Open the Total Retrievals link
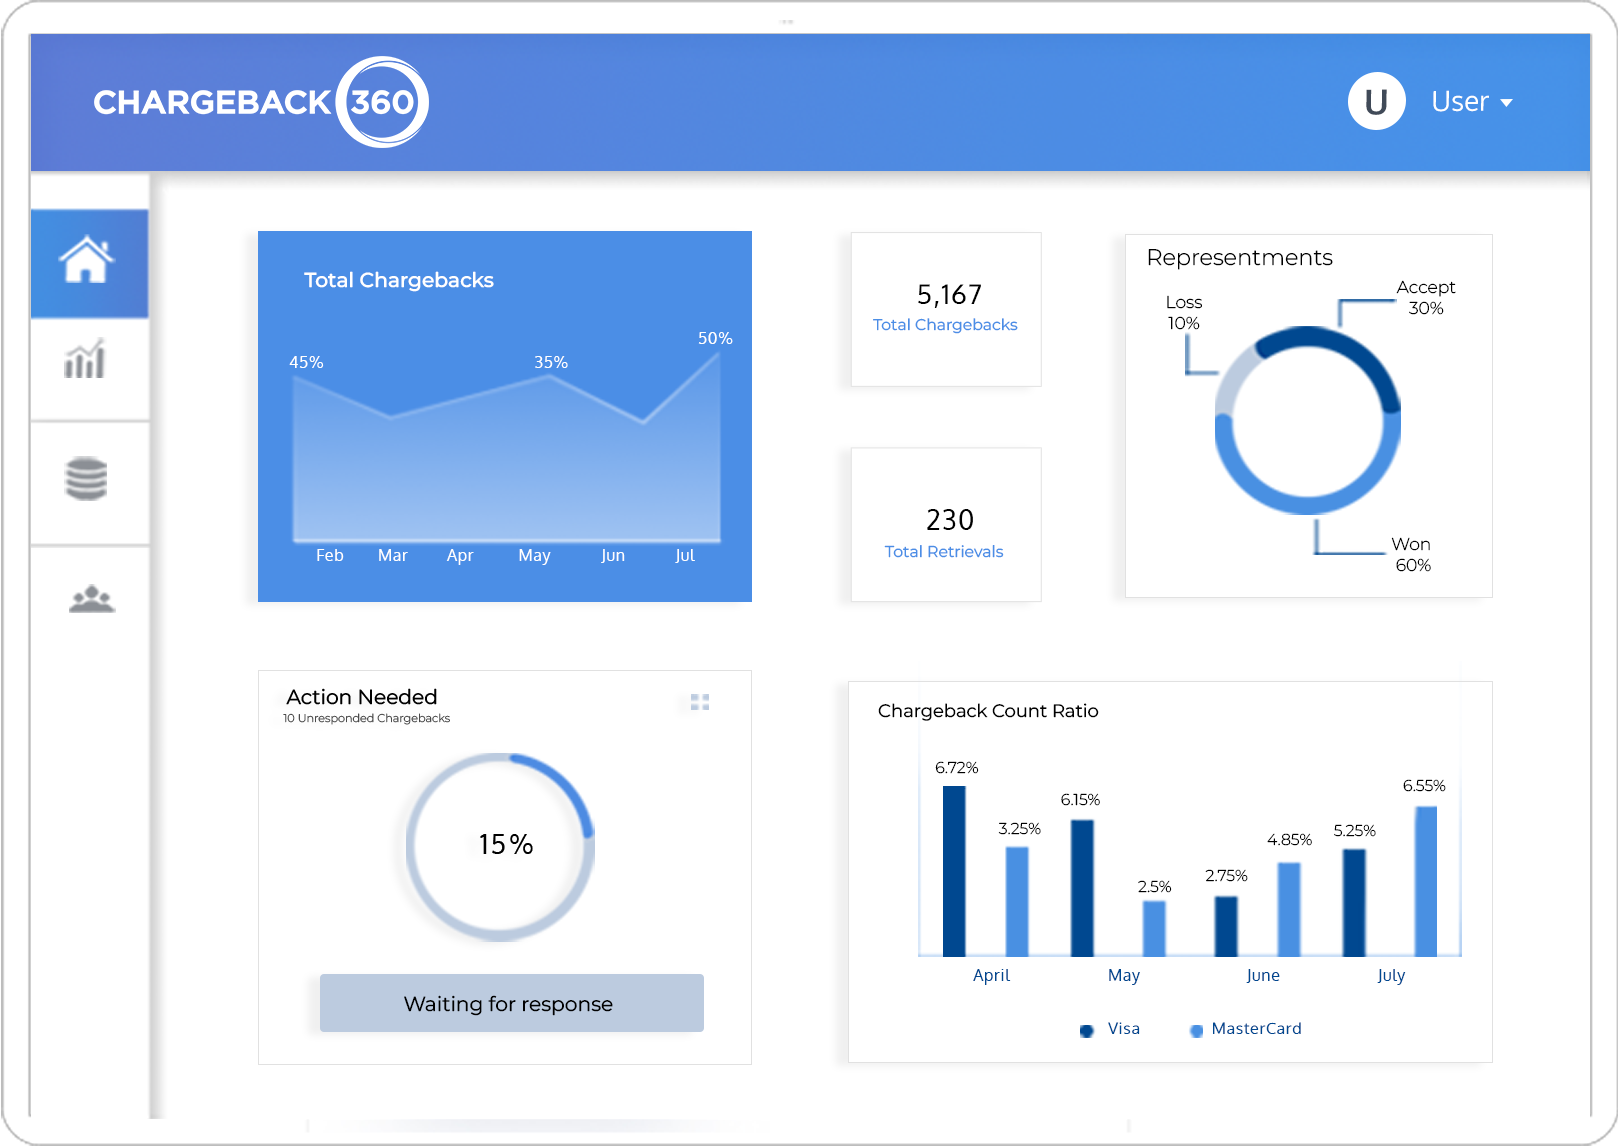Image resolution: width=1618 pixels, height=1146 pixels. tap(943, 552)
